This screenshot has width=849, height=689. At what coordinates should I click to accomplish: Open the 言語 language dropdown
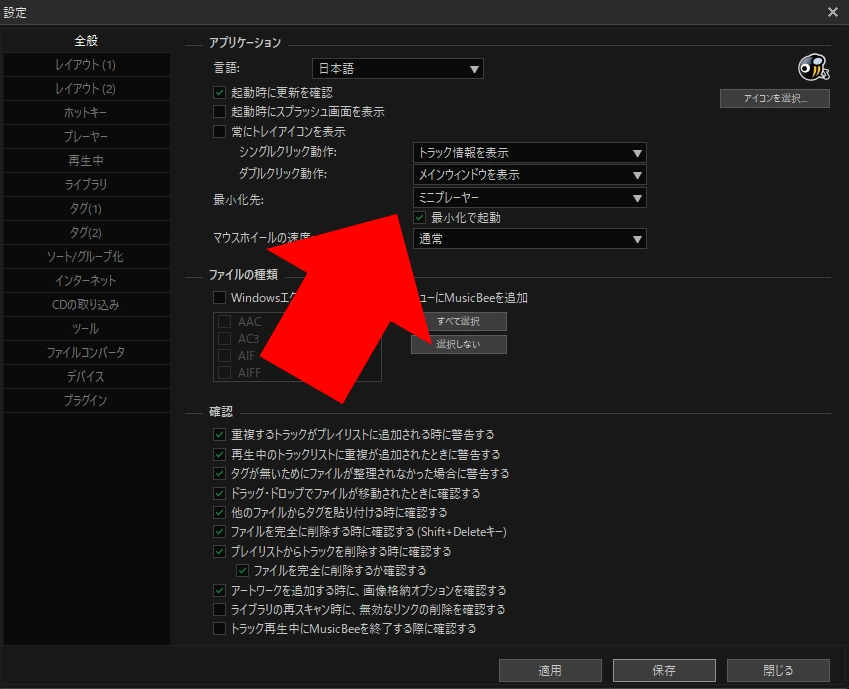[397, 68]
